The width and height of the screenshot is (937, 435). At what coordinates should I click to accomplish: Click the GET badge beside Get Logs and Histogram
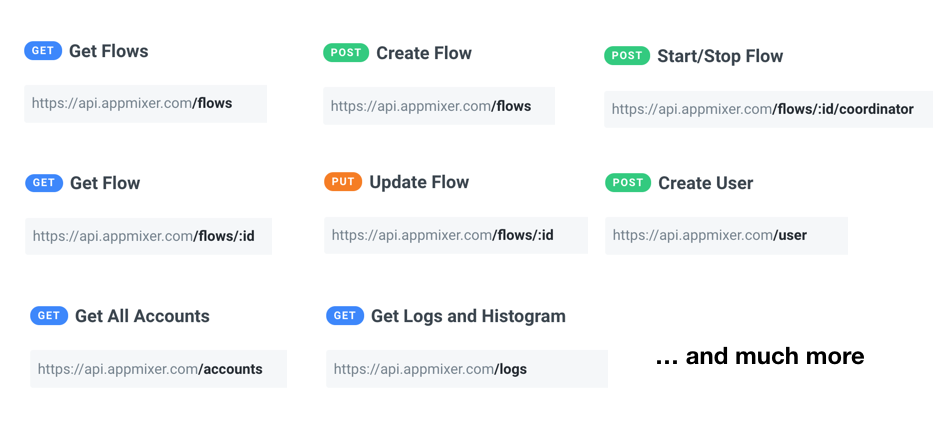pos(345,315)
